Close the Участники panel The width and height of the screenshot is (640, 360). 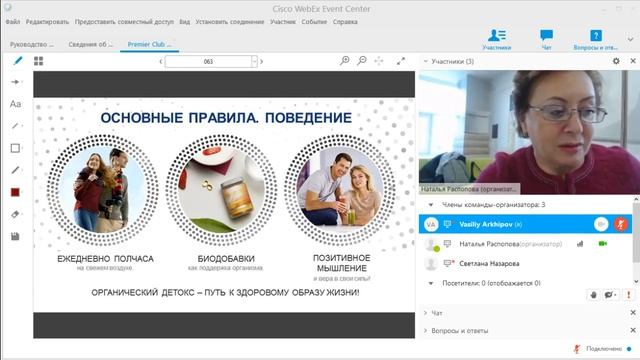633,61
